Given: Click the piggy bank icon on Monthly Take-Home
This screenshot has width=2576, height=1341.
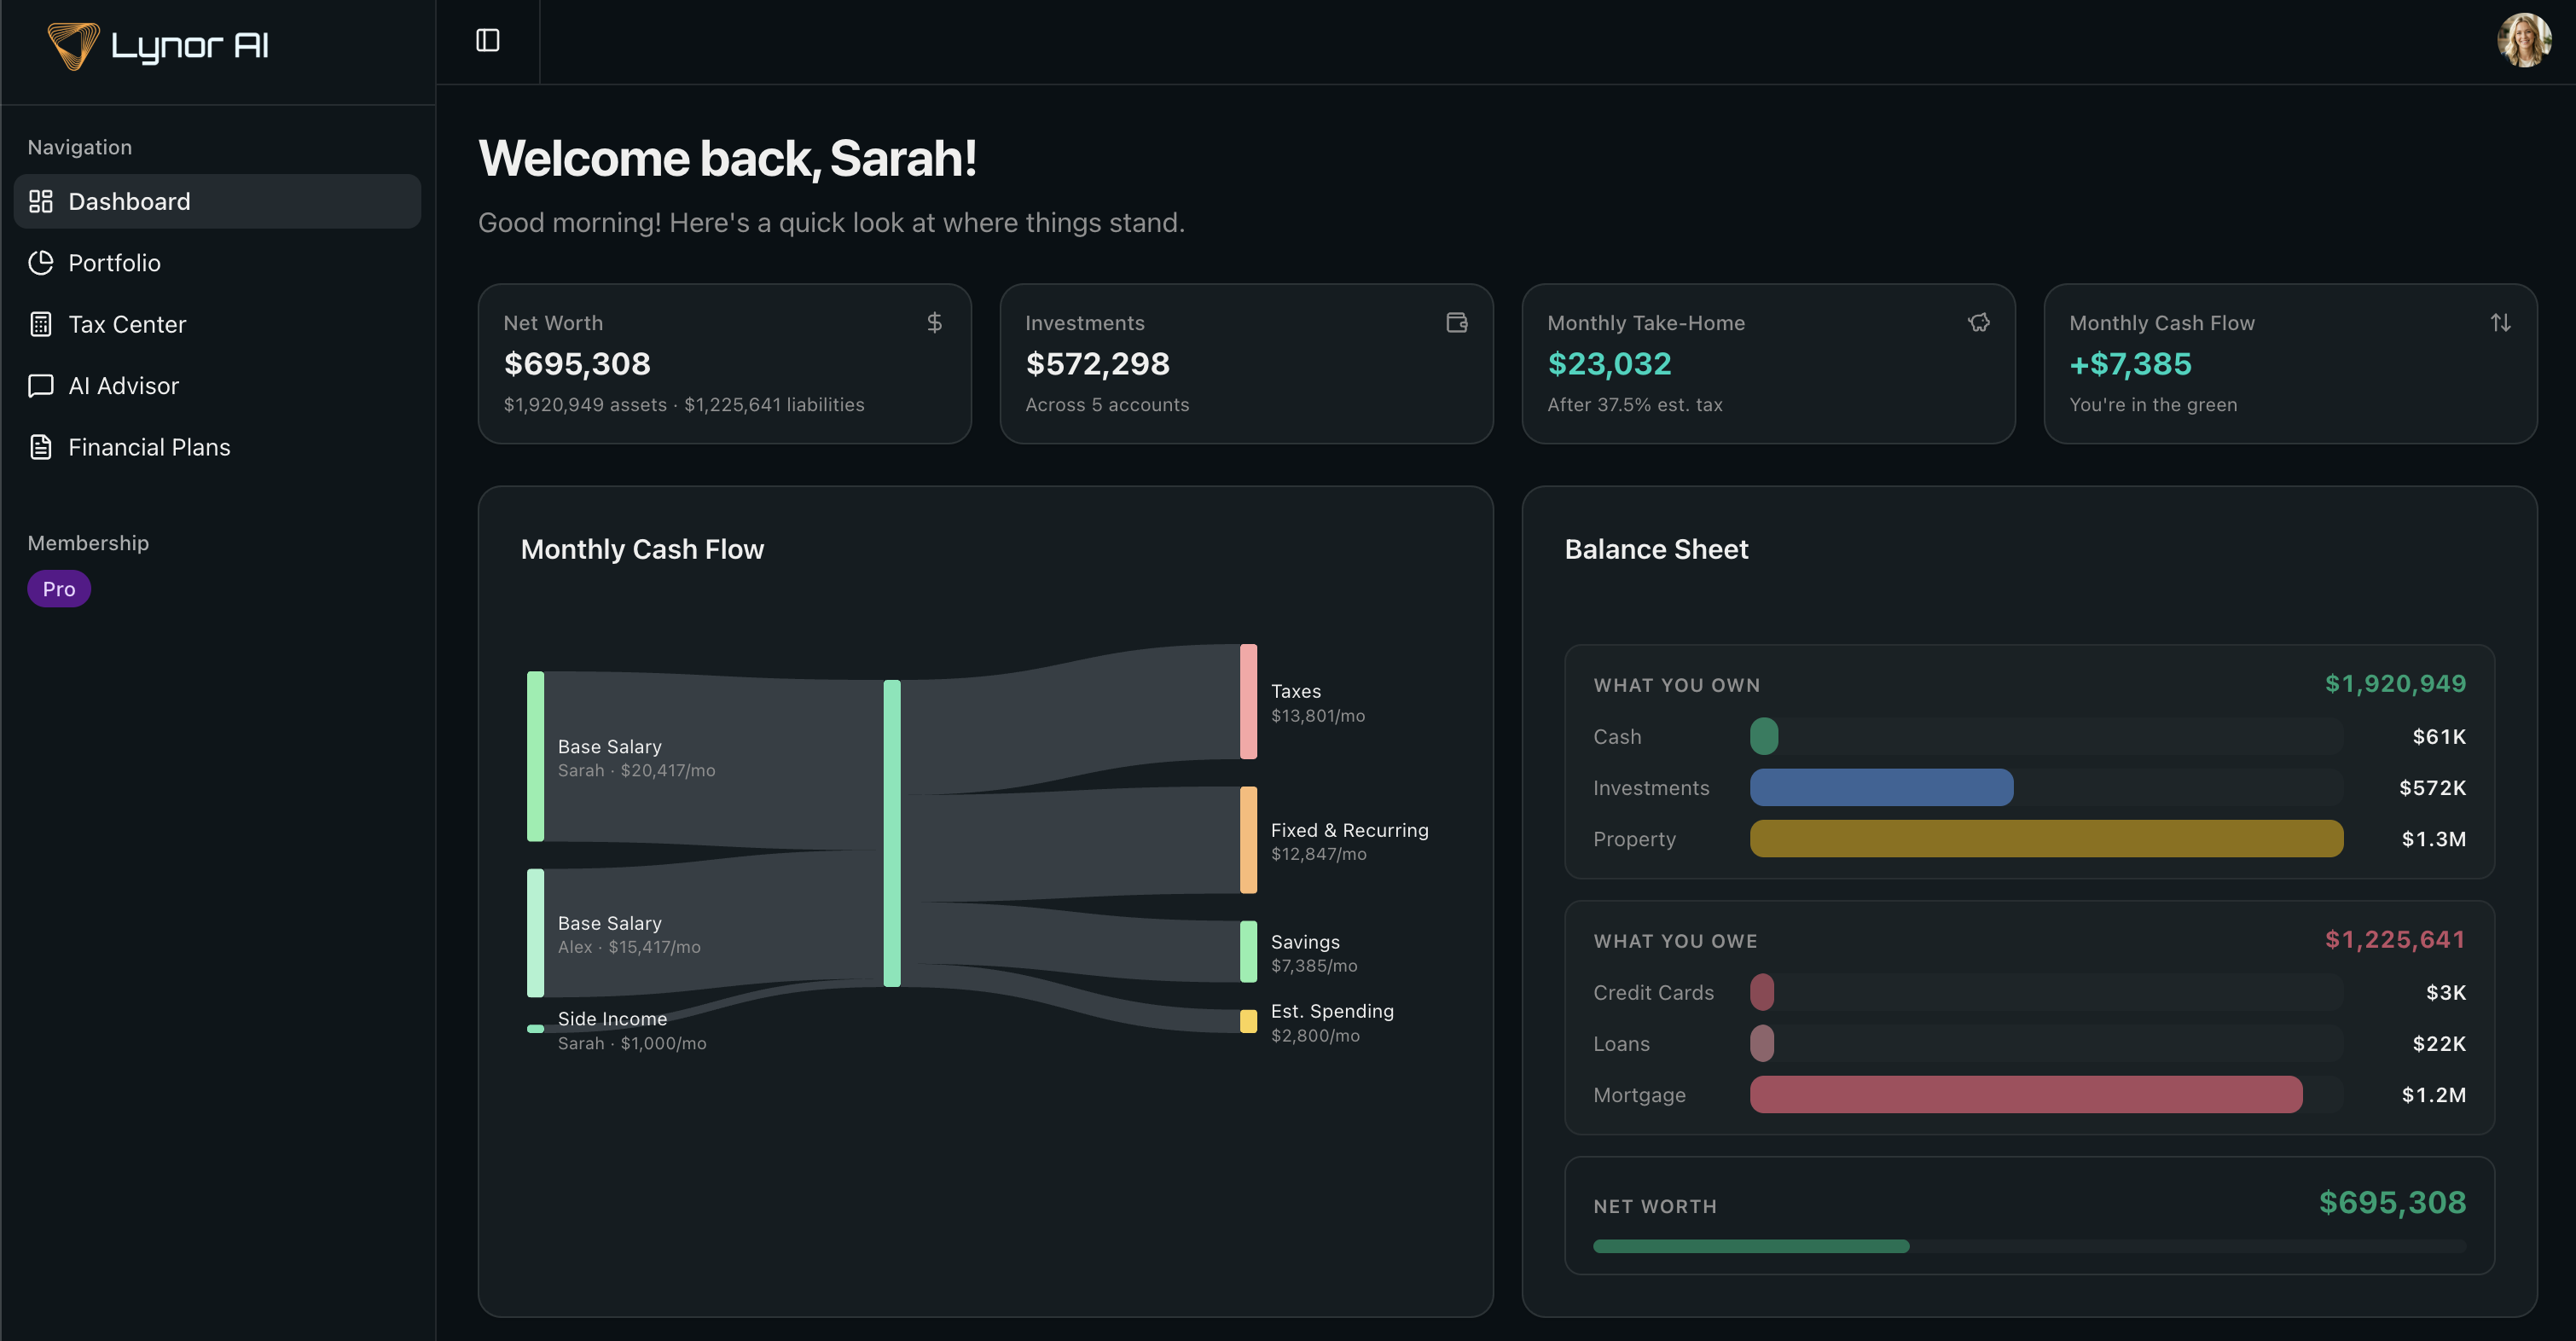Looking at the screenshot, I should tap(1979, 322).
